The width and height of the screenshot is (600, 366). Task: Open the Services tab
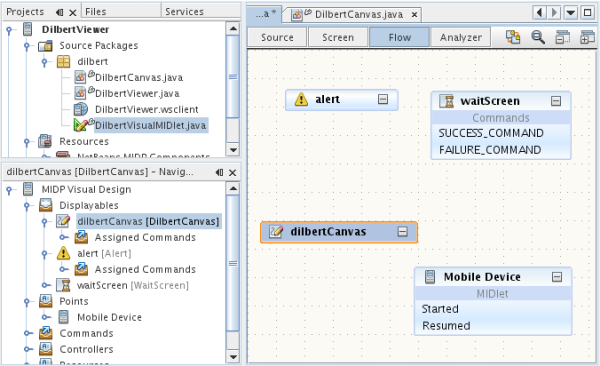pos(184,12)
